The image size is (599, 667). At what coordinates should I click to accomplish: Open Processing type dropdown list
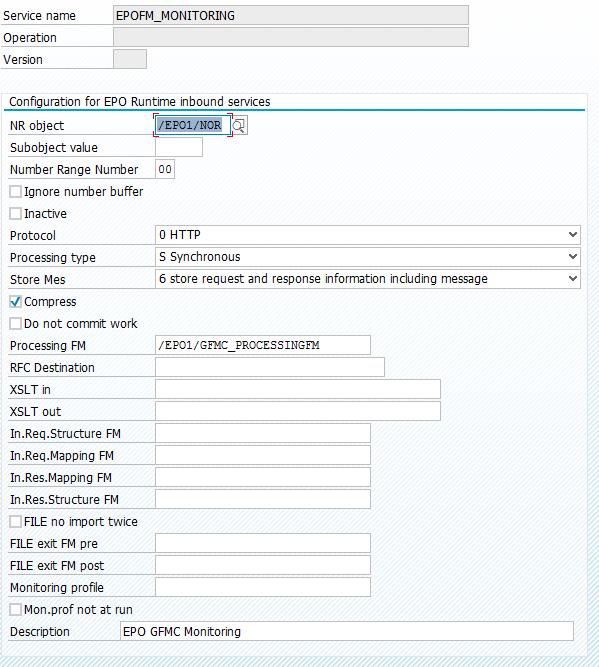[573, 257]
